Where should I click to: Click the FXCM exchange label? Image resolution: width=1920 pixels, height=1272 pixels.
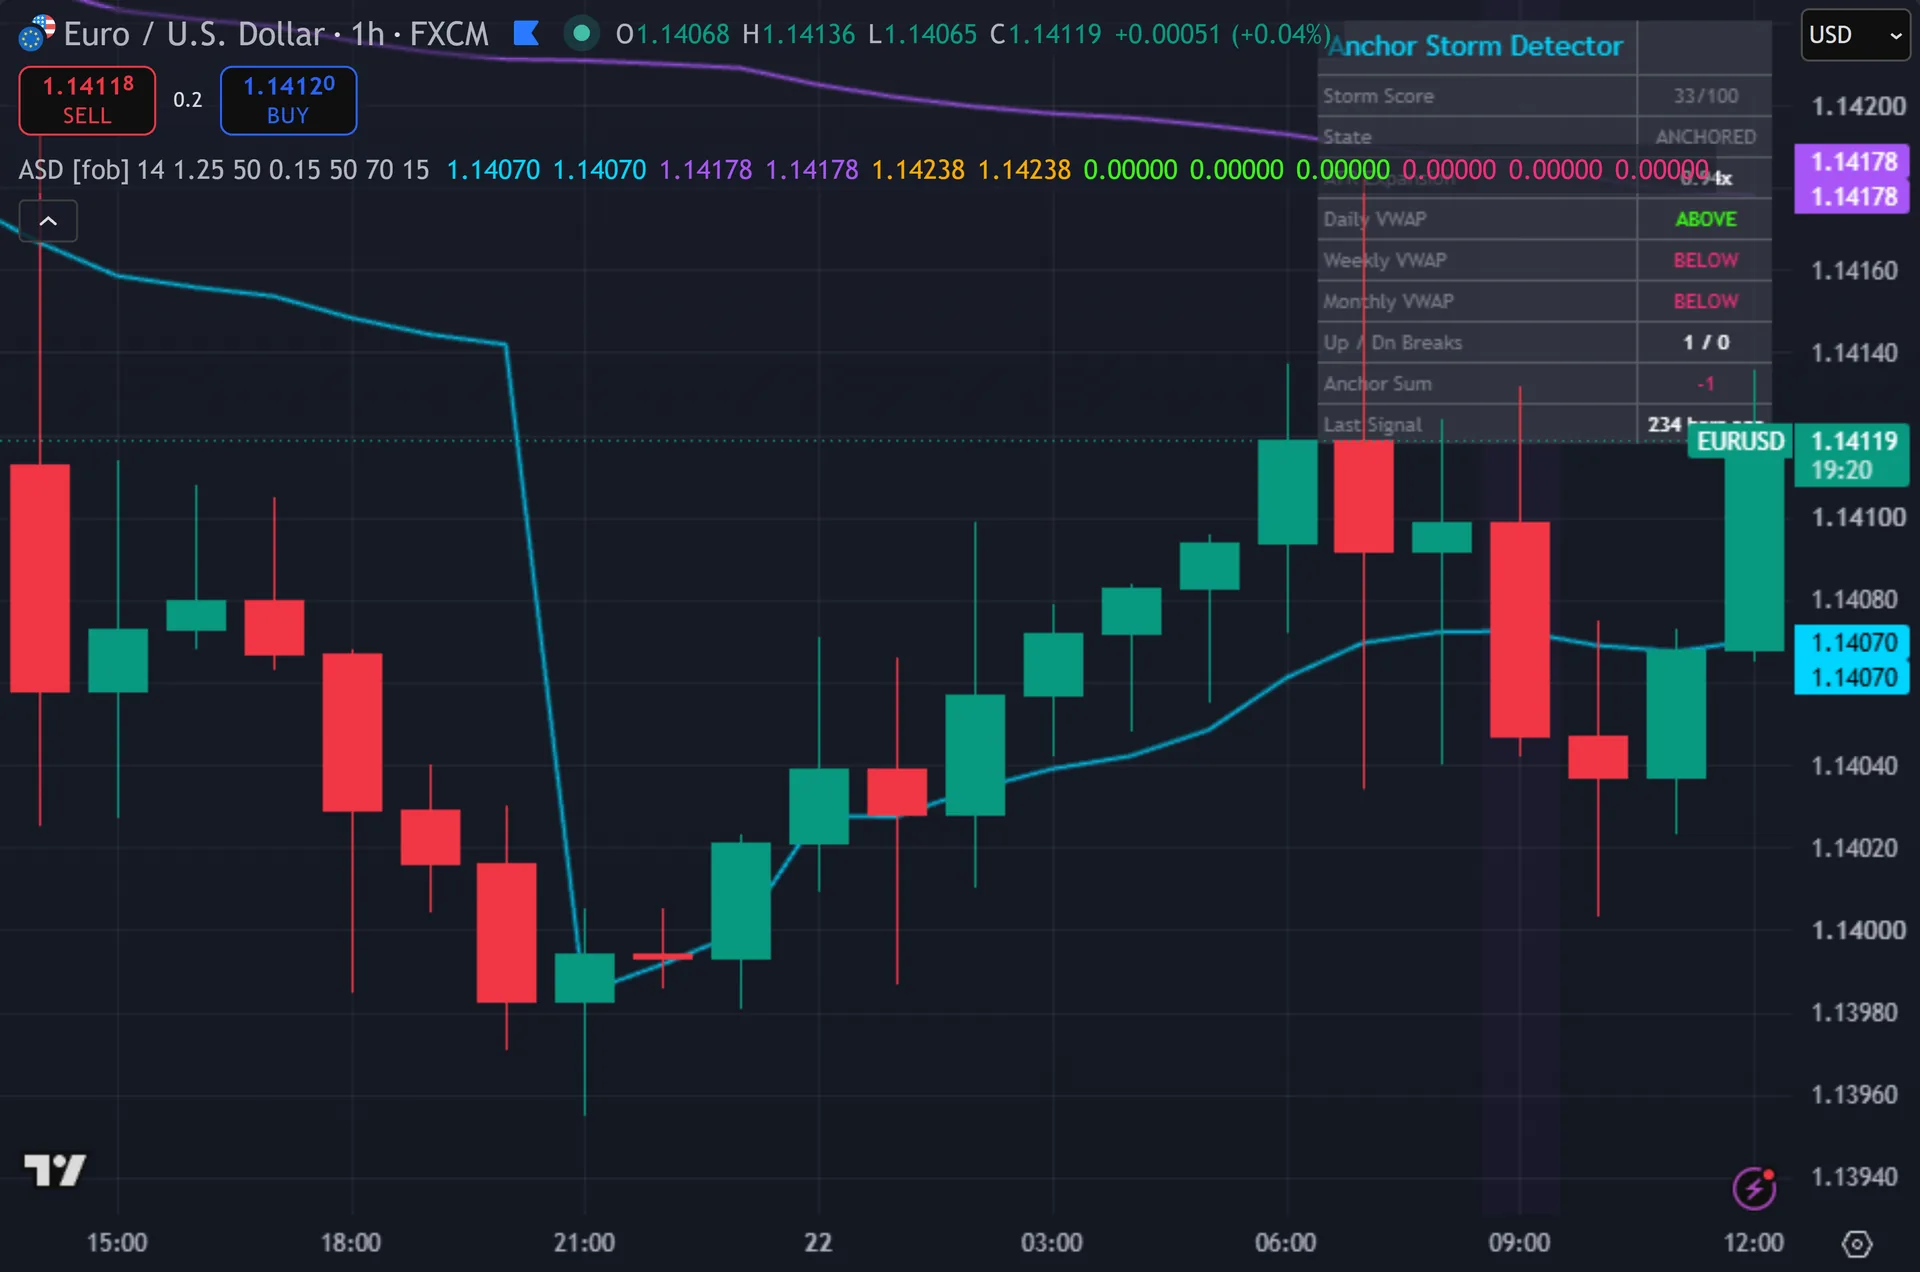tap(449, 34)
